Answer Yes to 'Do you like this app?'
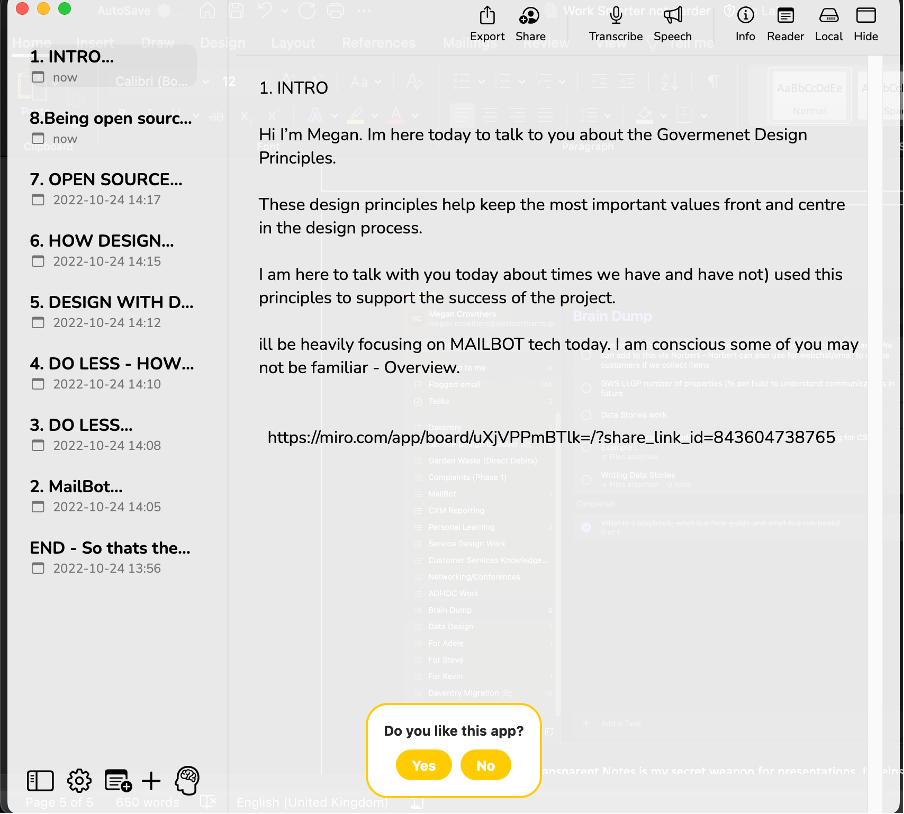Image resolution: width=904 pixels, height=814 pixels. [x=424, y=766]
